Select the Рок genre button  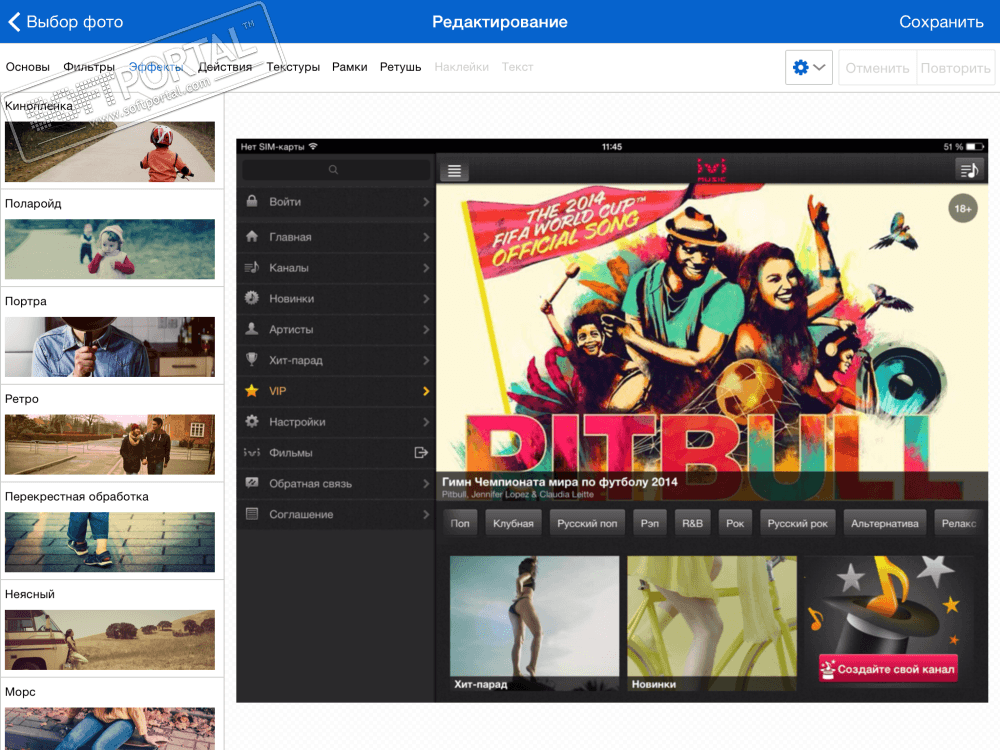(x=735, y=523)
